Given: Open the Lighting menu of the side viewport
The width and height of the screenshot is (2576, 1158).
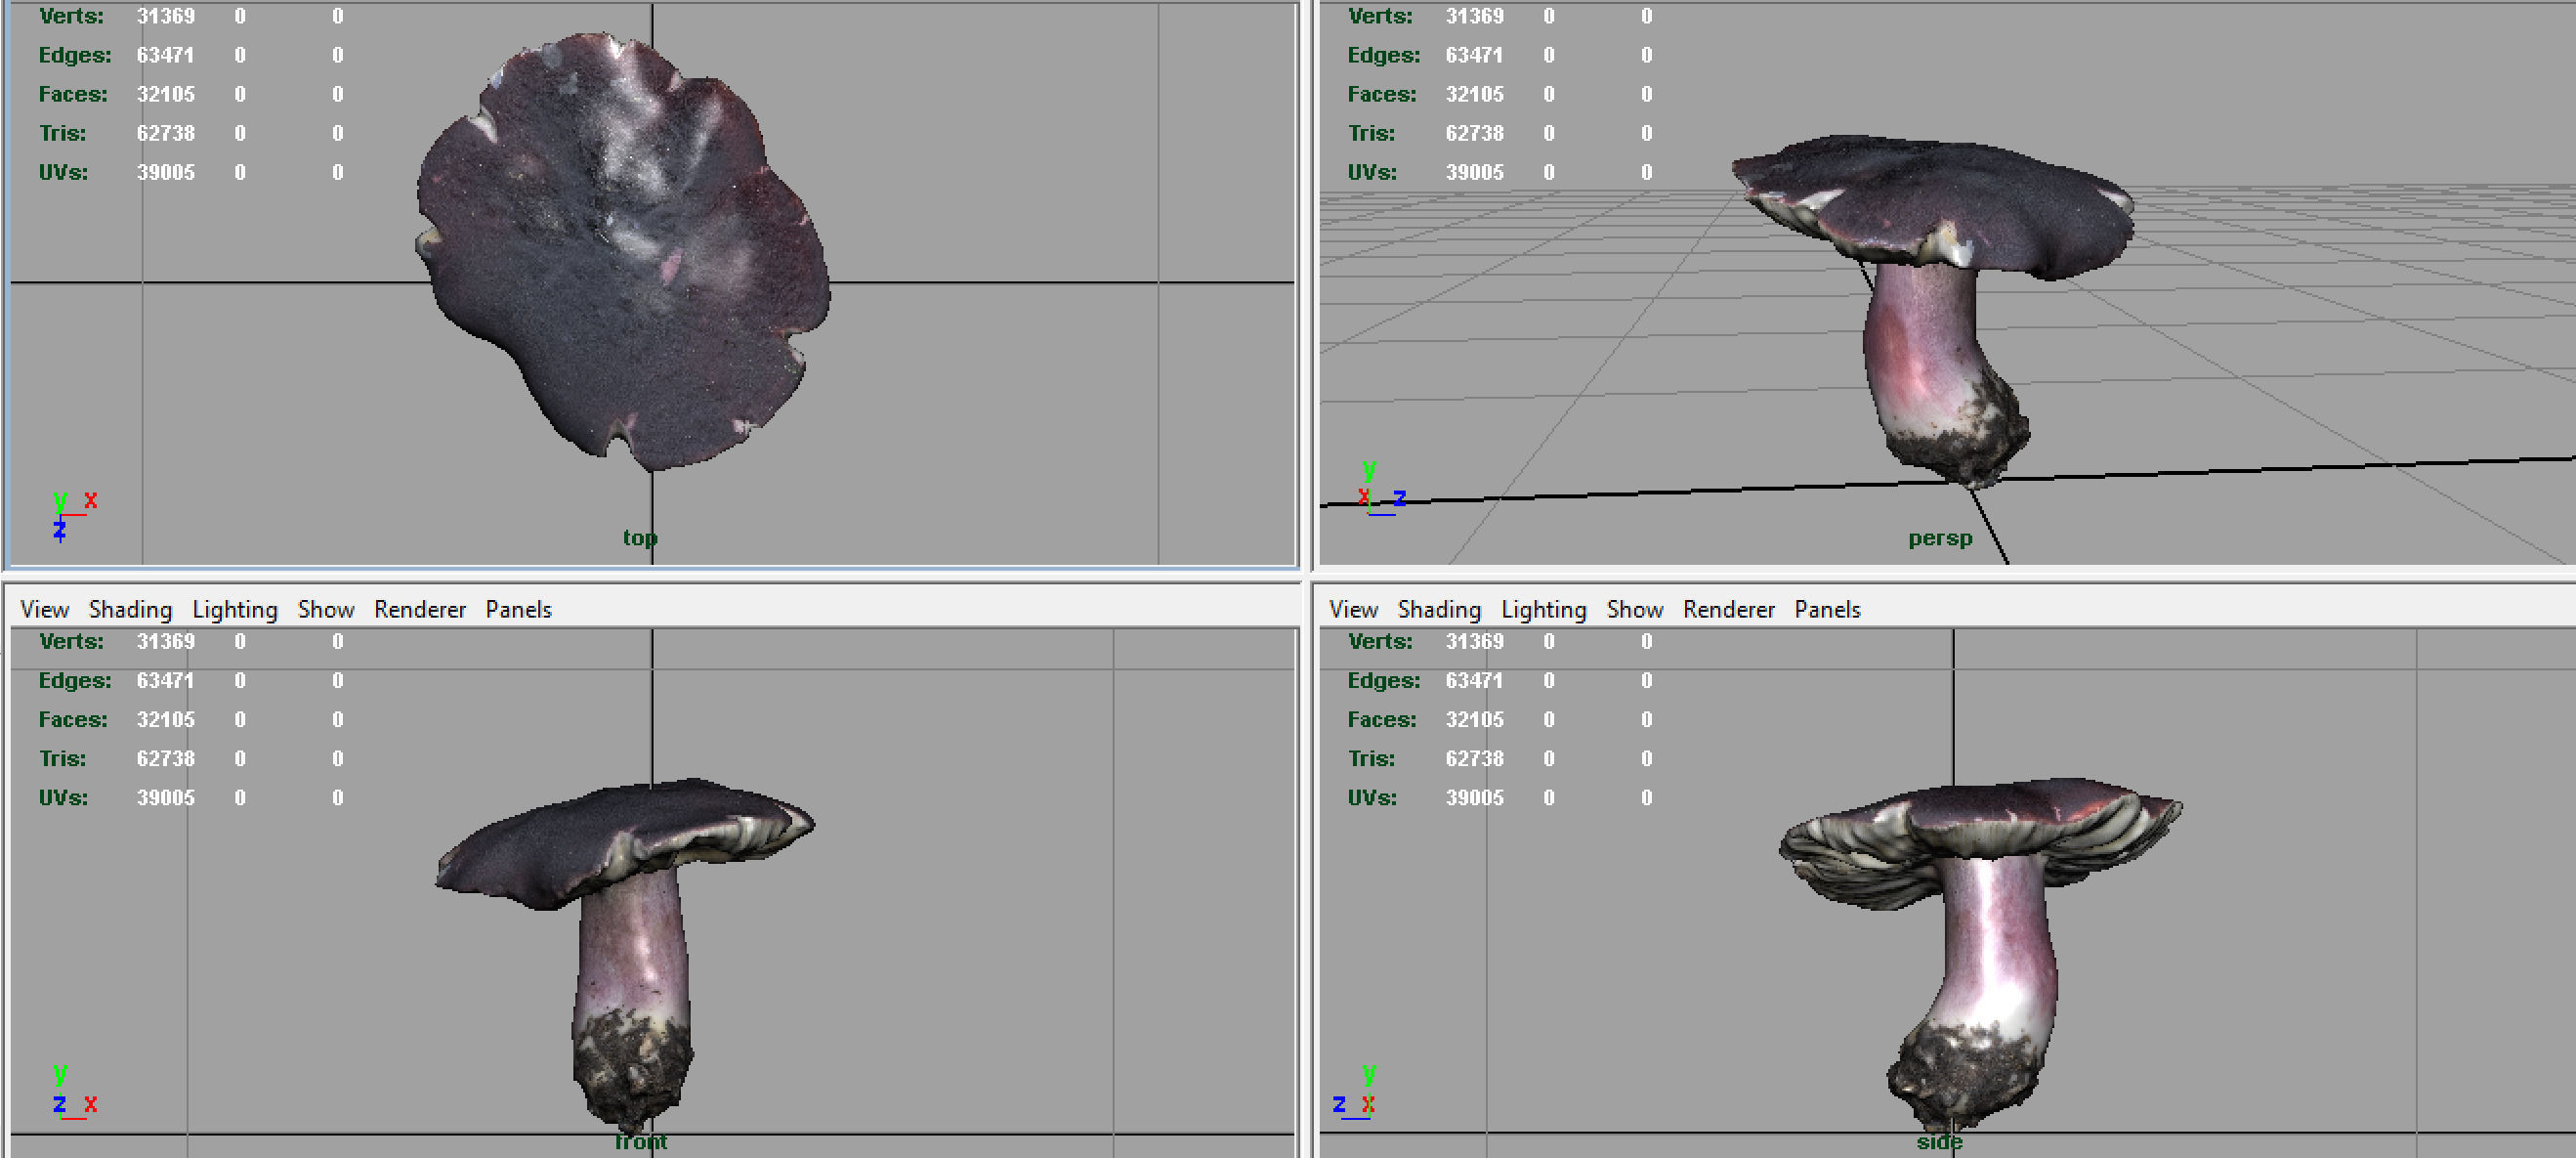Looking at the screenshot, I should pyautogui.click(x=1543, y=609).
